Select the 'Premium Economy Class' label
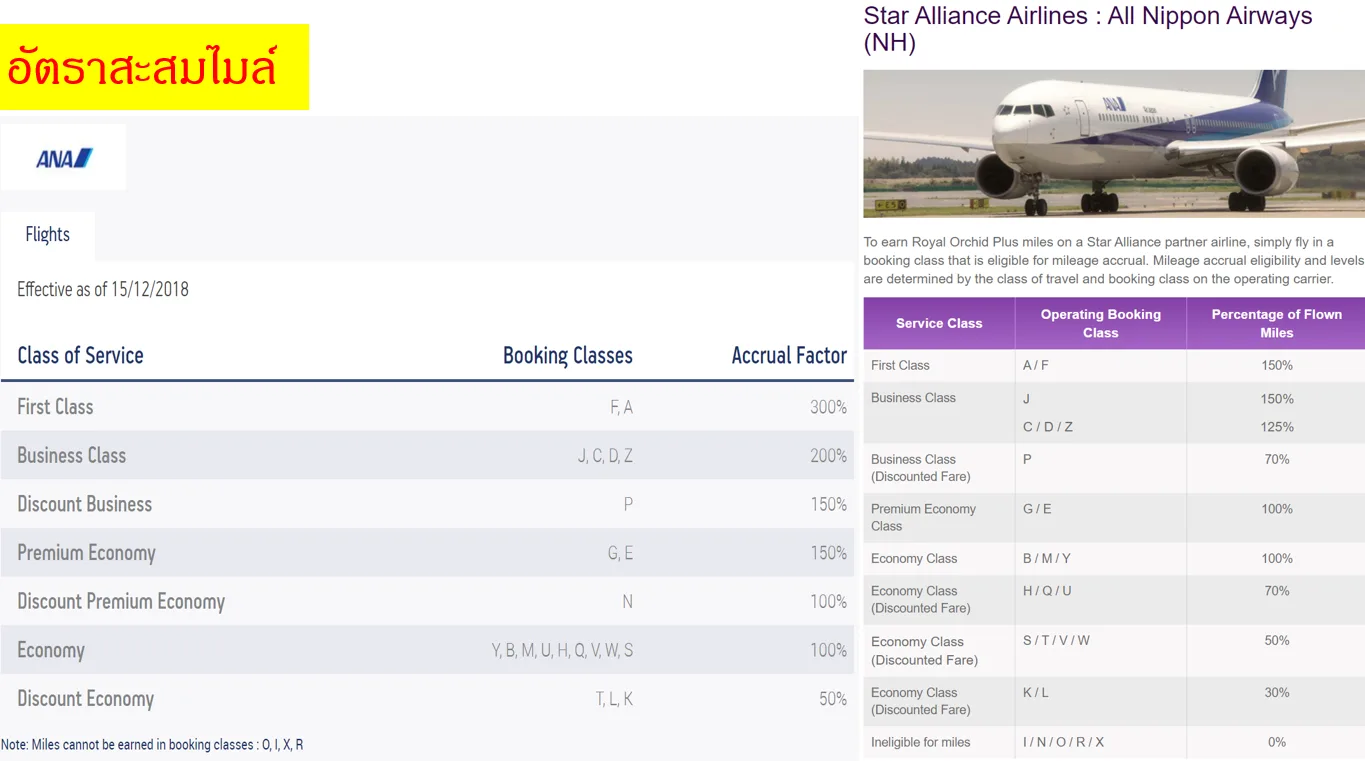Image resolution: width=1365 pixels, height=761 pixels. click(x=923, y=517)
